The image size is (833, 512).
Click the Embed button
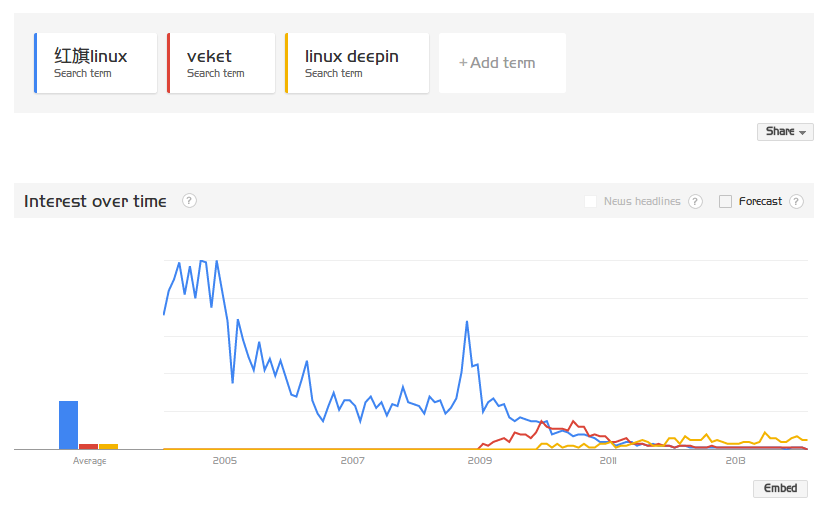tap(780, 489)
